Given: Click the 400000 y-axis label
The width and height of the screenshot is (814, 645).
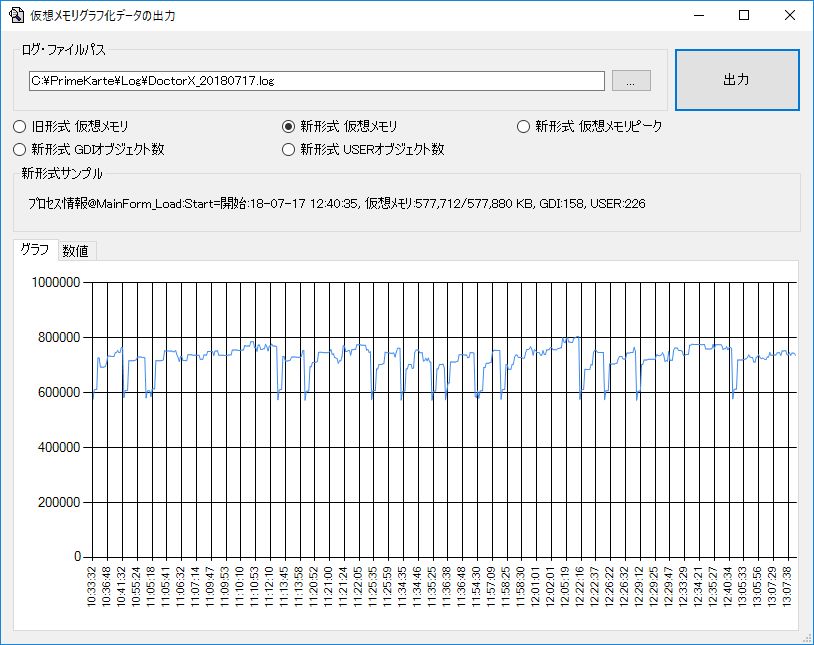Looking at the screenshot, I should [x=59, y=448].
